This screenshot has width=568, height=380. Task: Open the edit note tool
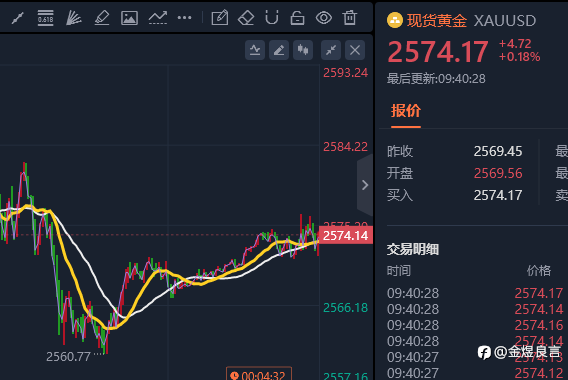(x=220, y=18)
